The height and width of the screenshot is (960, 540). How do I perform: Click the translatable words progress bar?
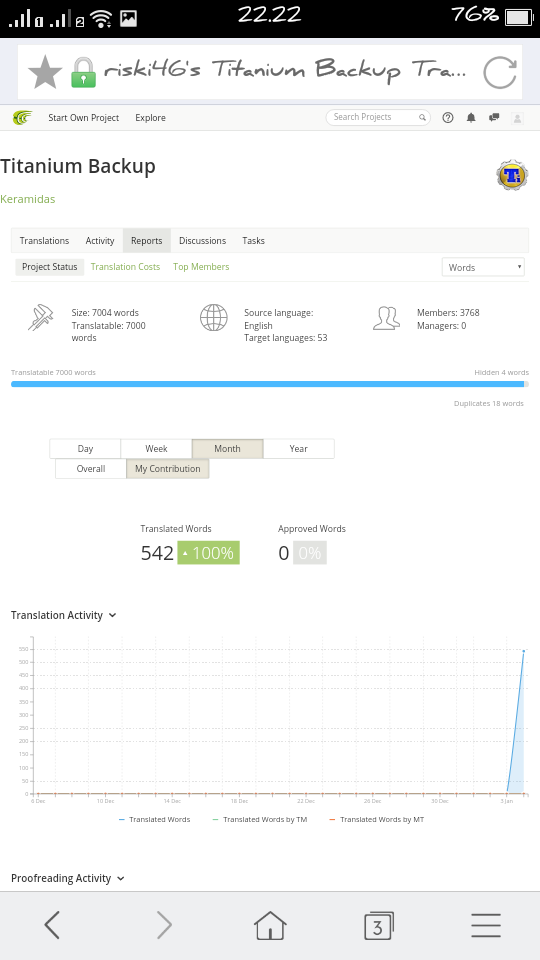268,384
